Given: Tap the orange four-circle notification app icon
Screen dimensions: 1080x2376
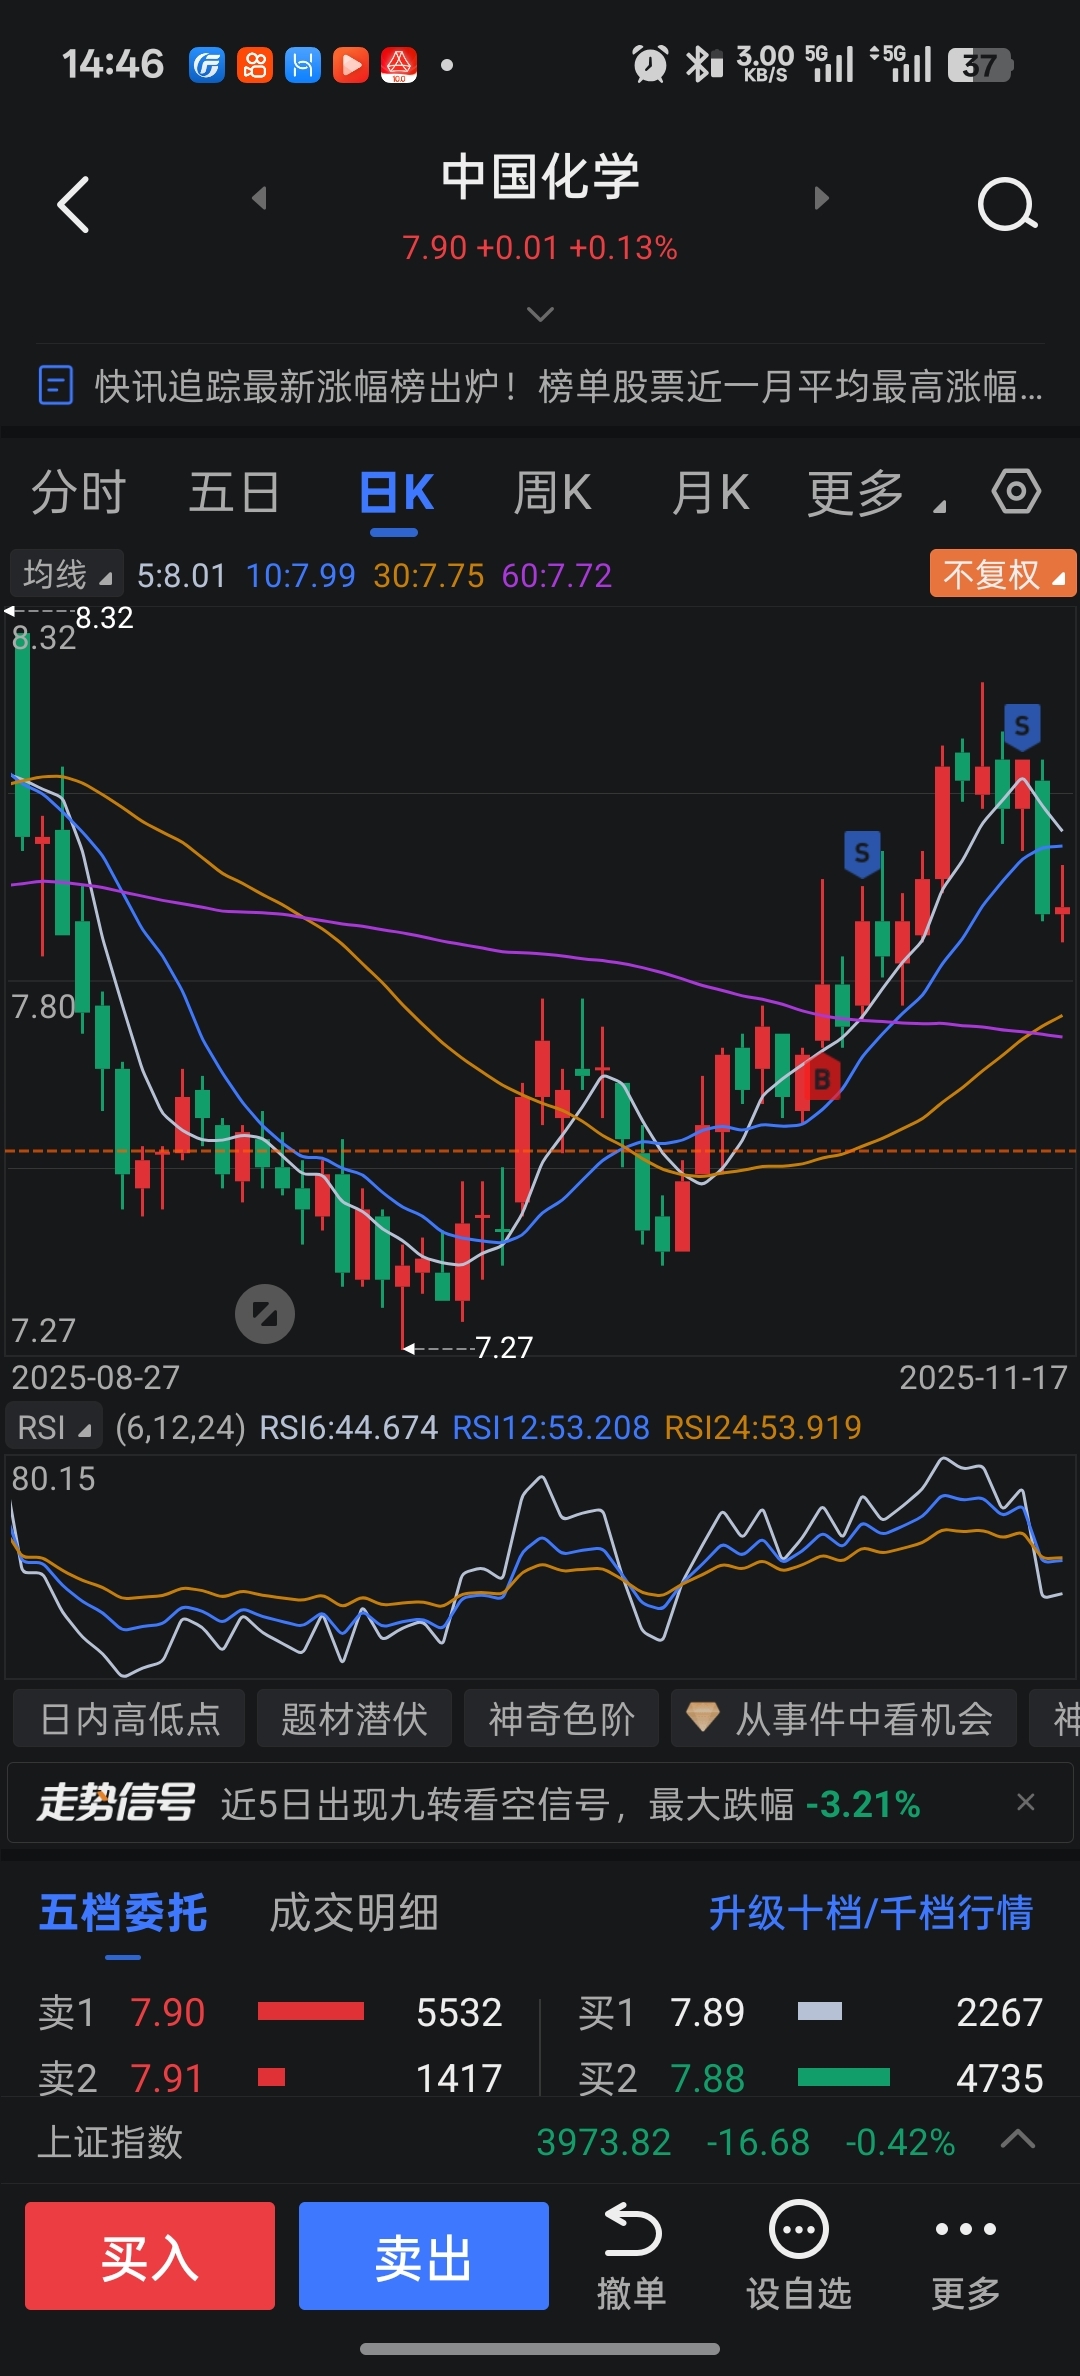Looking at the screenshot, I should [x=255, y=65].
